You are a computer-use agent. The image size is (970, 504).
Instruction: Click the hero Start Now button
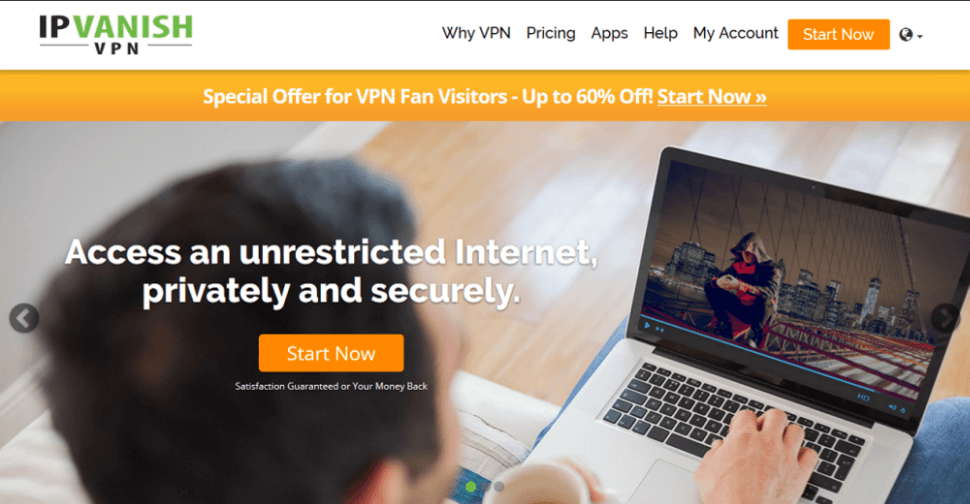[x=331, y=353]
